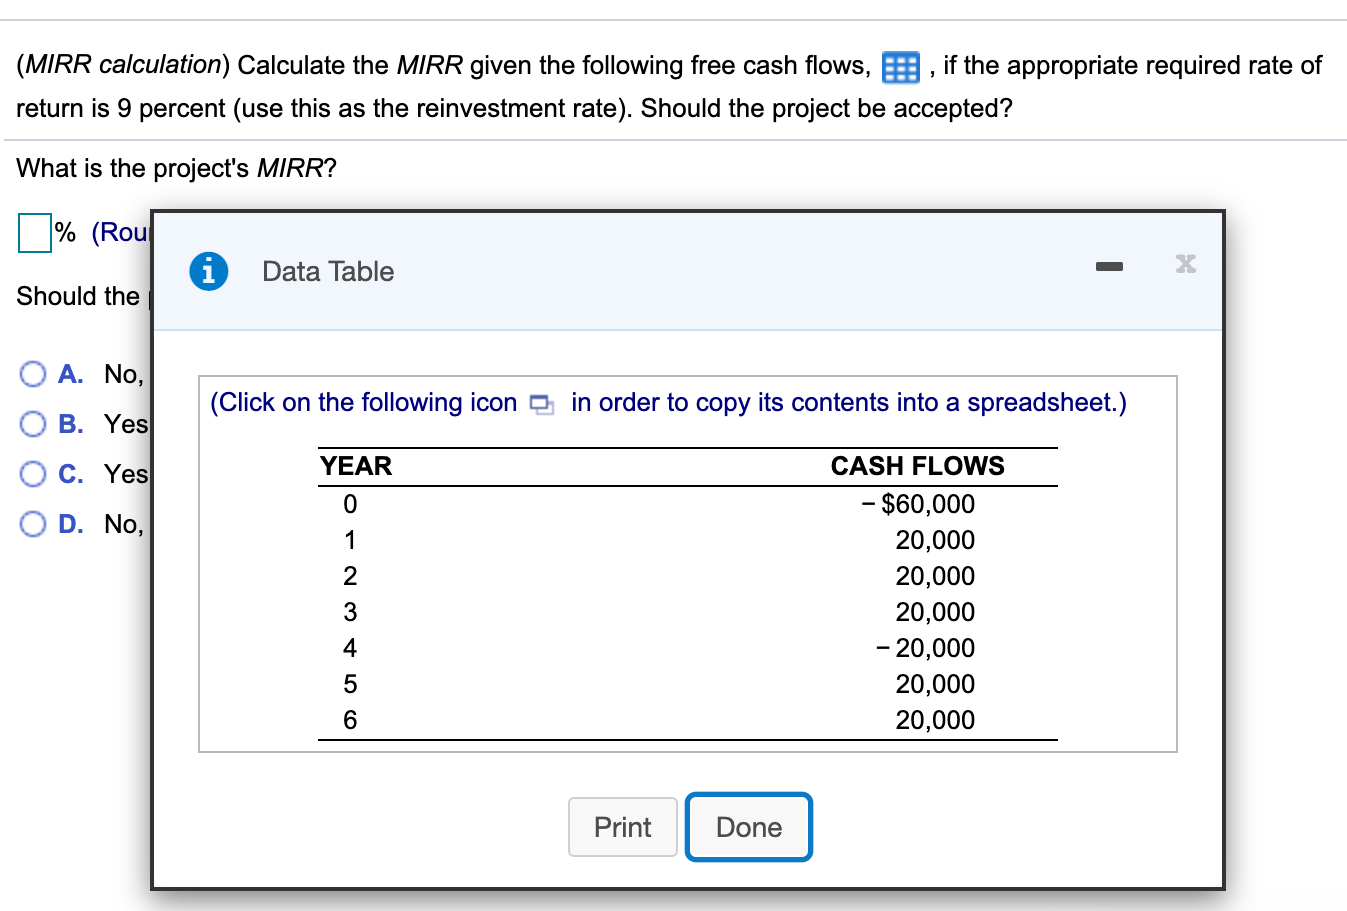Image resolution: width=1347 pixels, height=911 pixels.
Task: Click the negative 20,000 cash flow entry
Action: pos(925,647)
